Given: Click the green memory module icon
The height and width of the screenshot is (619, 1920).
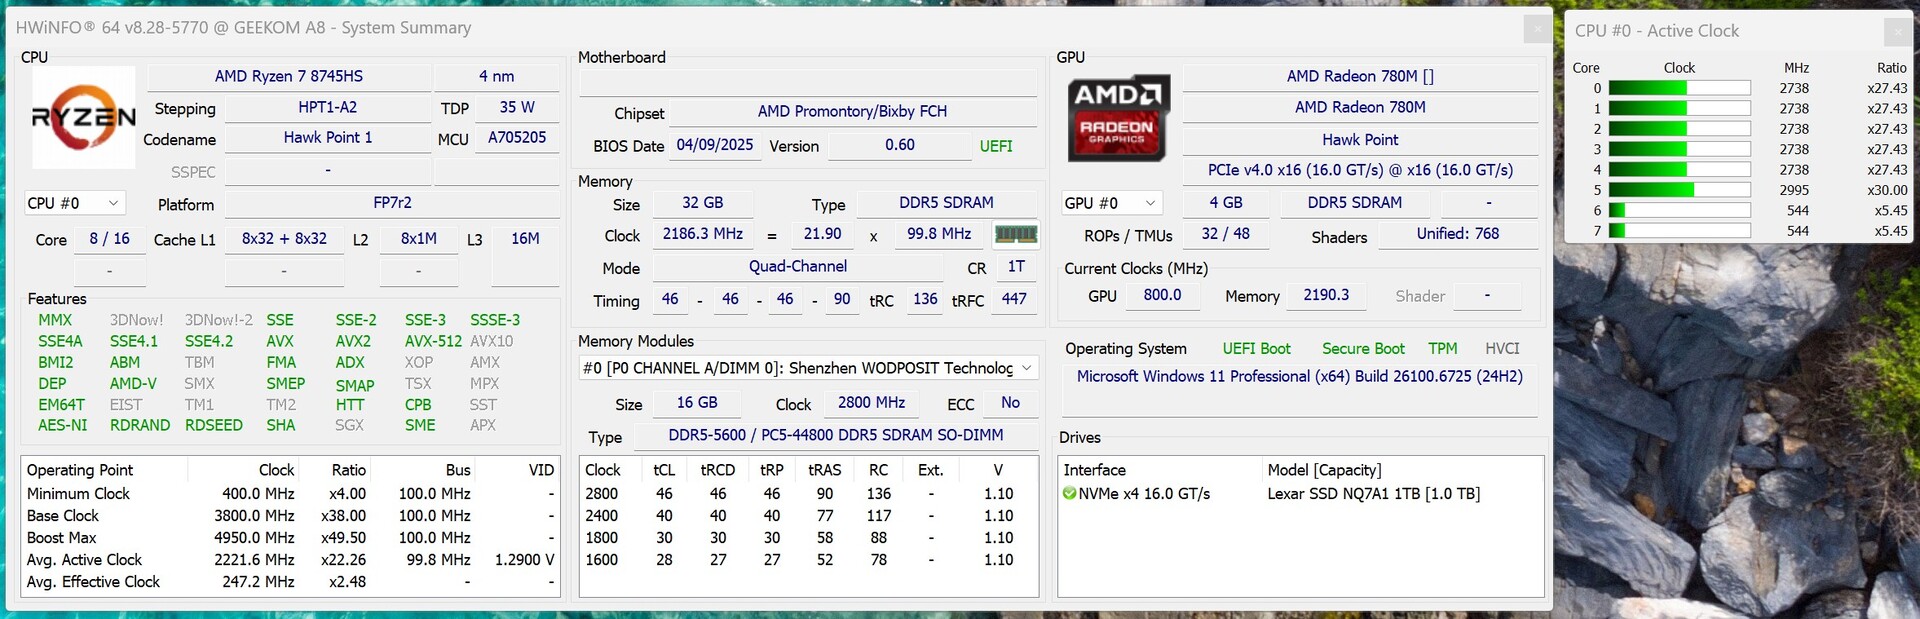Looking at the screenshot, I should (x=1015, y=234).
